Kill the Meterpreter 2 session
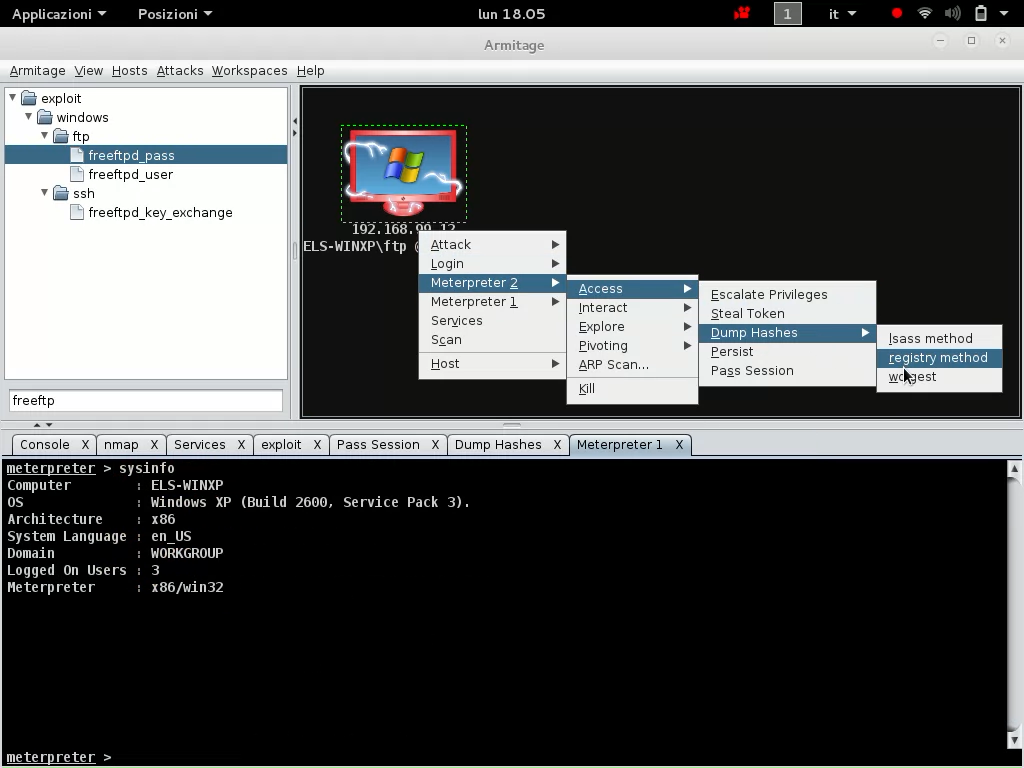Image resolution: width=1024 pixels, height=768 pixels. [632, 389]
